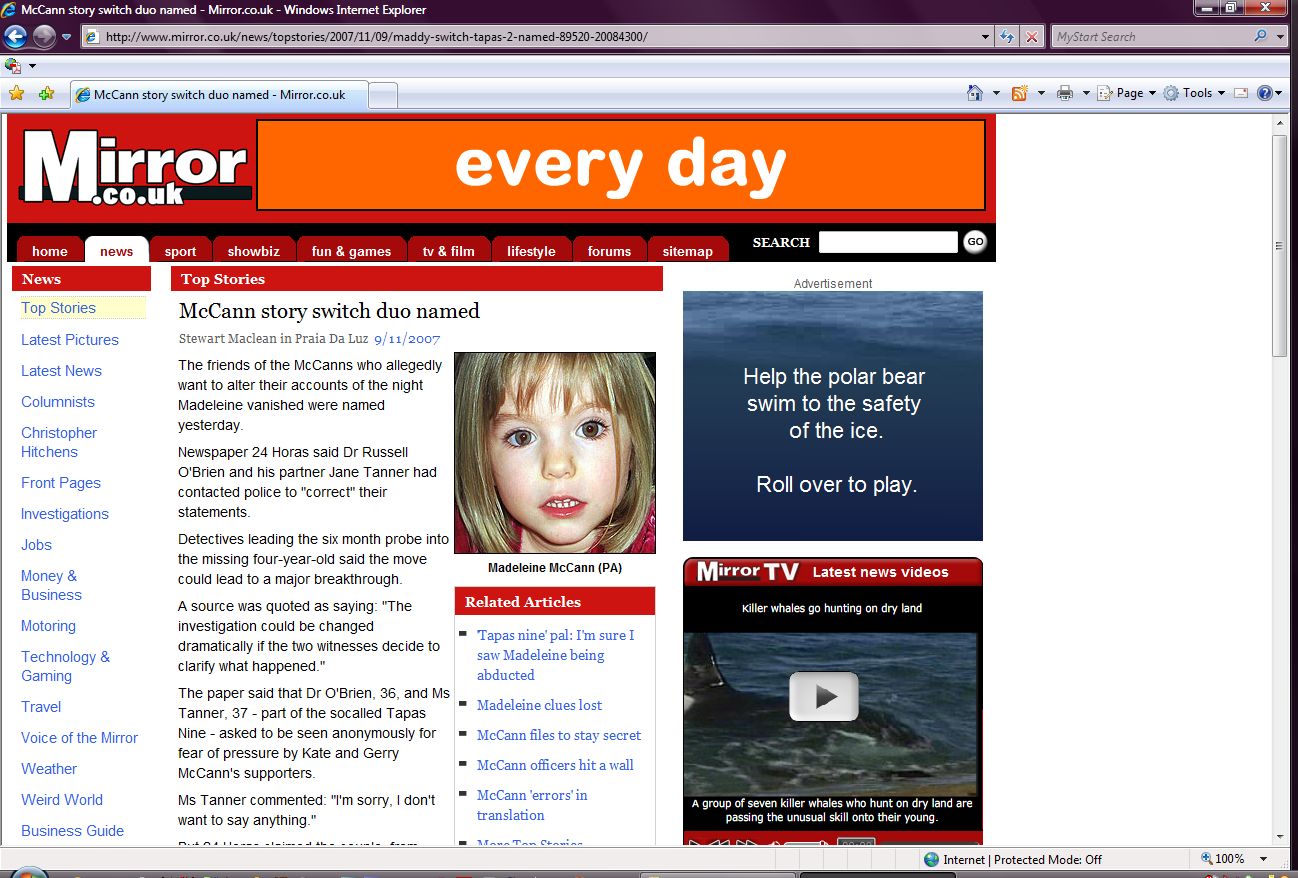Image resolution: width=1298 pixels, height=878 pixels.
Task: Click in the Mirror site search field
Action: click(888, 242)
